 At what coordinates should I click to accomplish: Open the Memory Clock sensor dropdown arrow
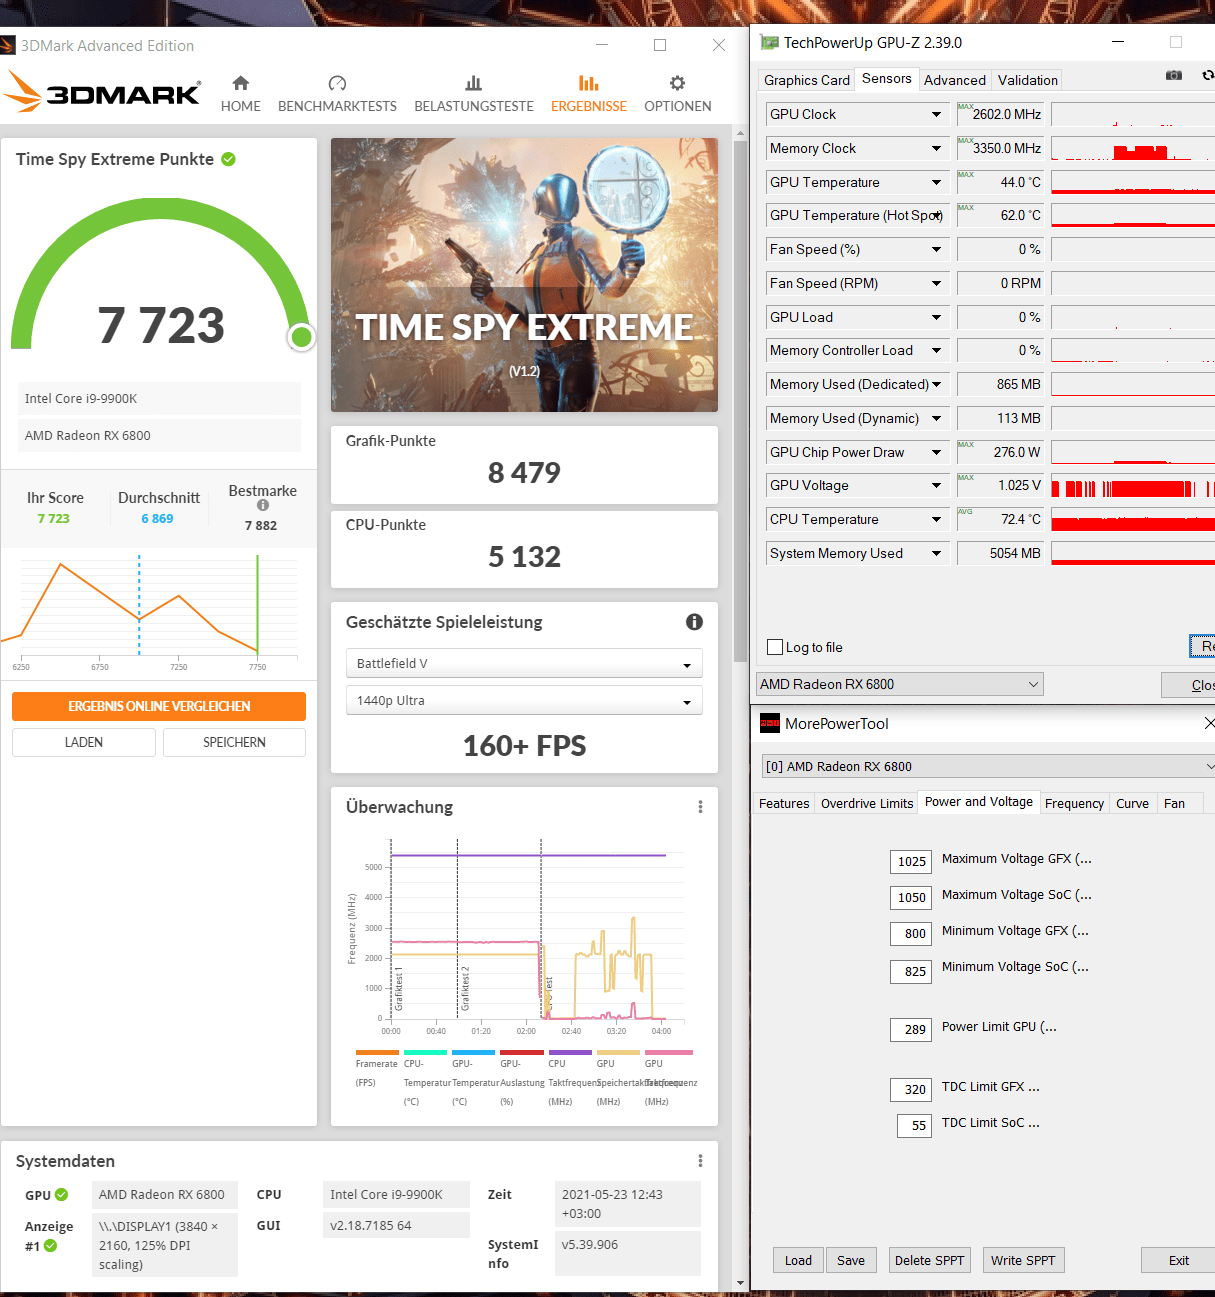click(x=936, y=149)
